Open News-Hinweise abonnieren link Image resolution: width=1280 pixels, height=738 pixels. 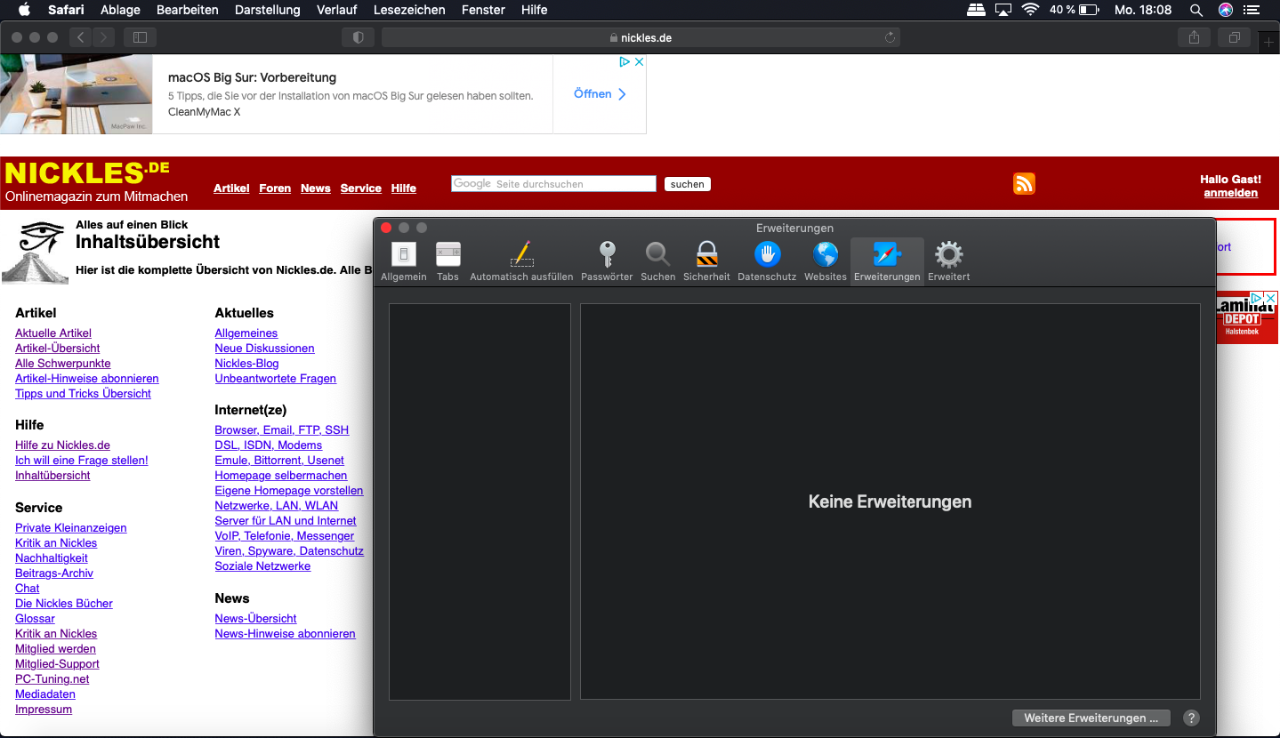point(285,633)
